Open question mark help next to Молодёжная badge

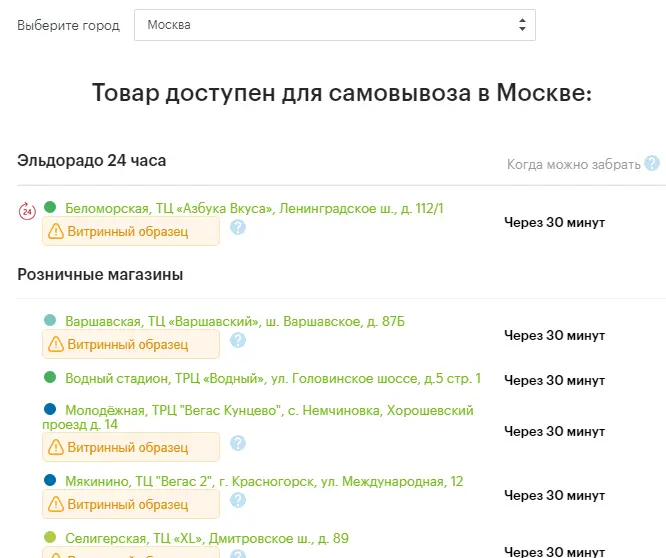coord(238,443)
